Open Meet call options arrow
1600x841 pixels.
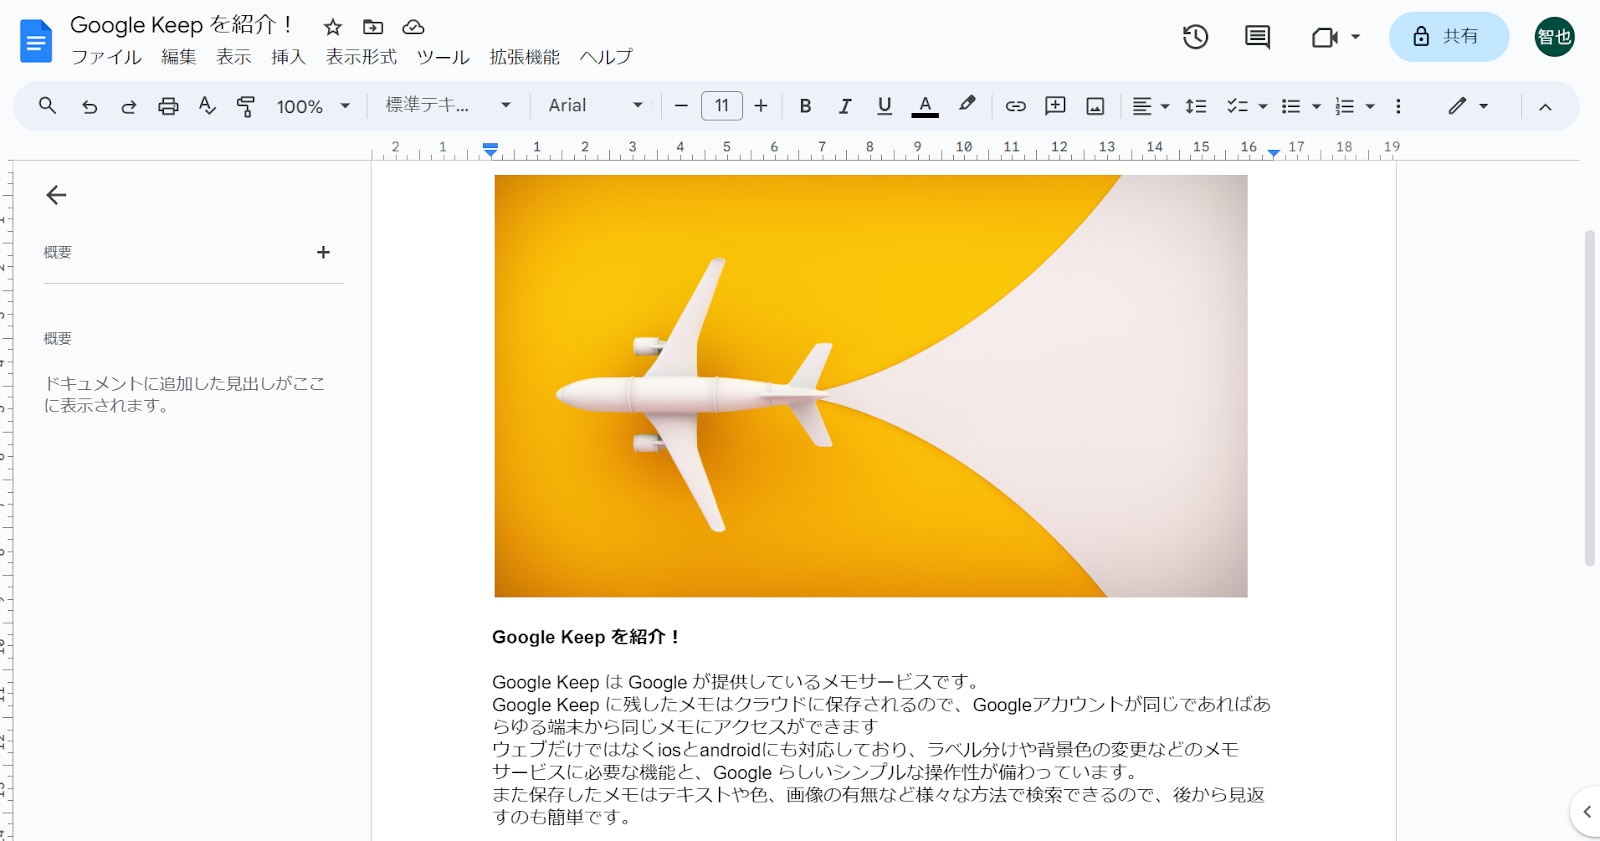1356,37
